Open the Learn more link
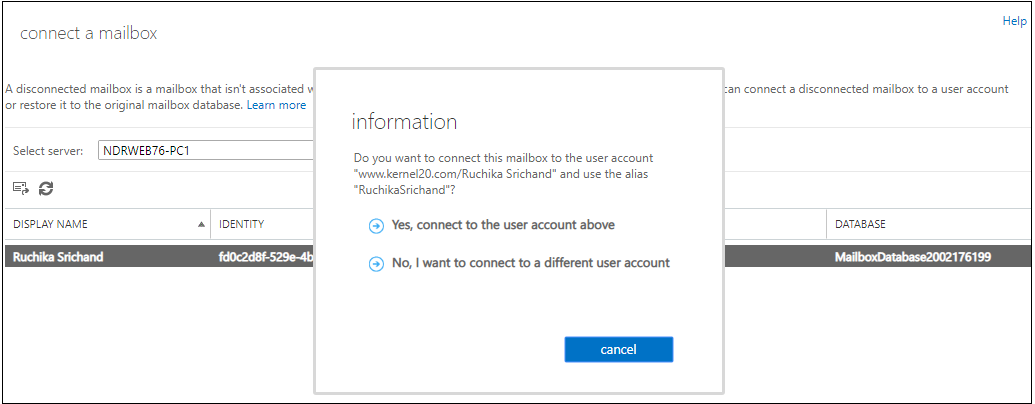This screenshot has width=1035, height=404. [x=276, y=105]
